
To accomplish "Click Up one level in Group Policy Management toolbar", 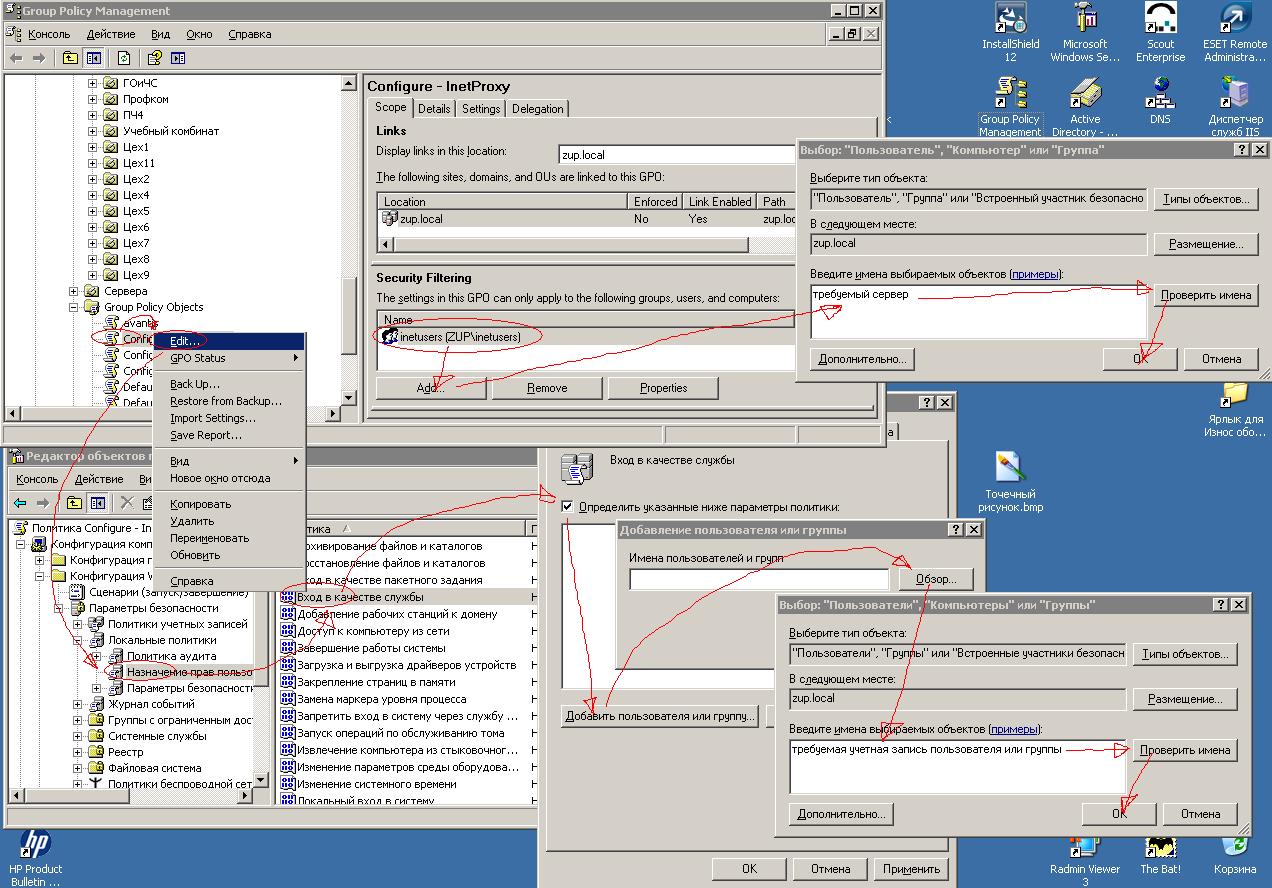I will pyautogui.click(x=70, y=58).
